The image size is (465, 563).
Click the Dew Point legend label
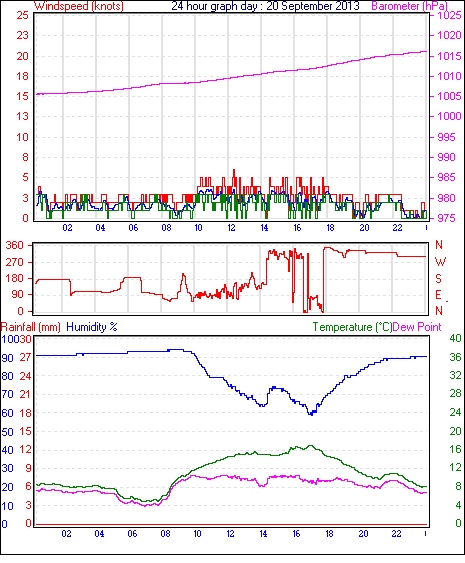pyautogui.click(x=417, y=327)
